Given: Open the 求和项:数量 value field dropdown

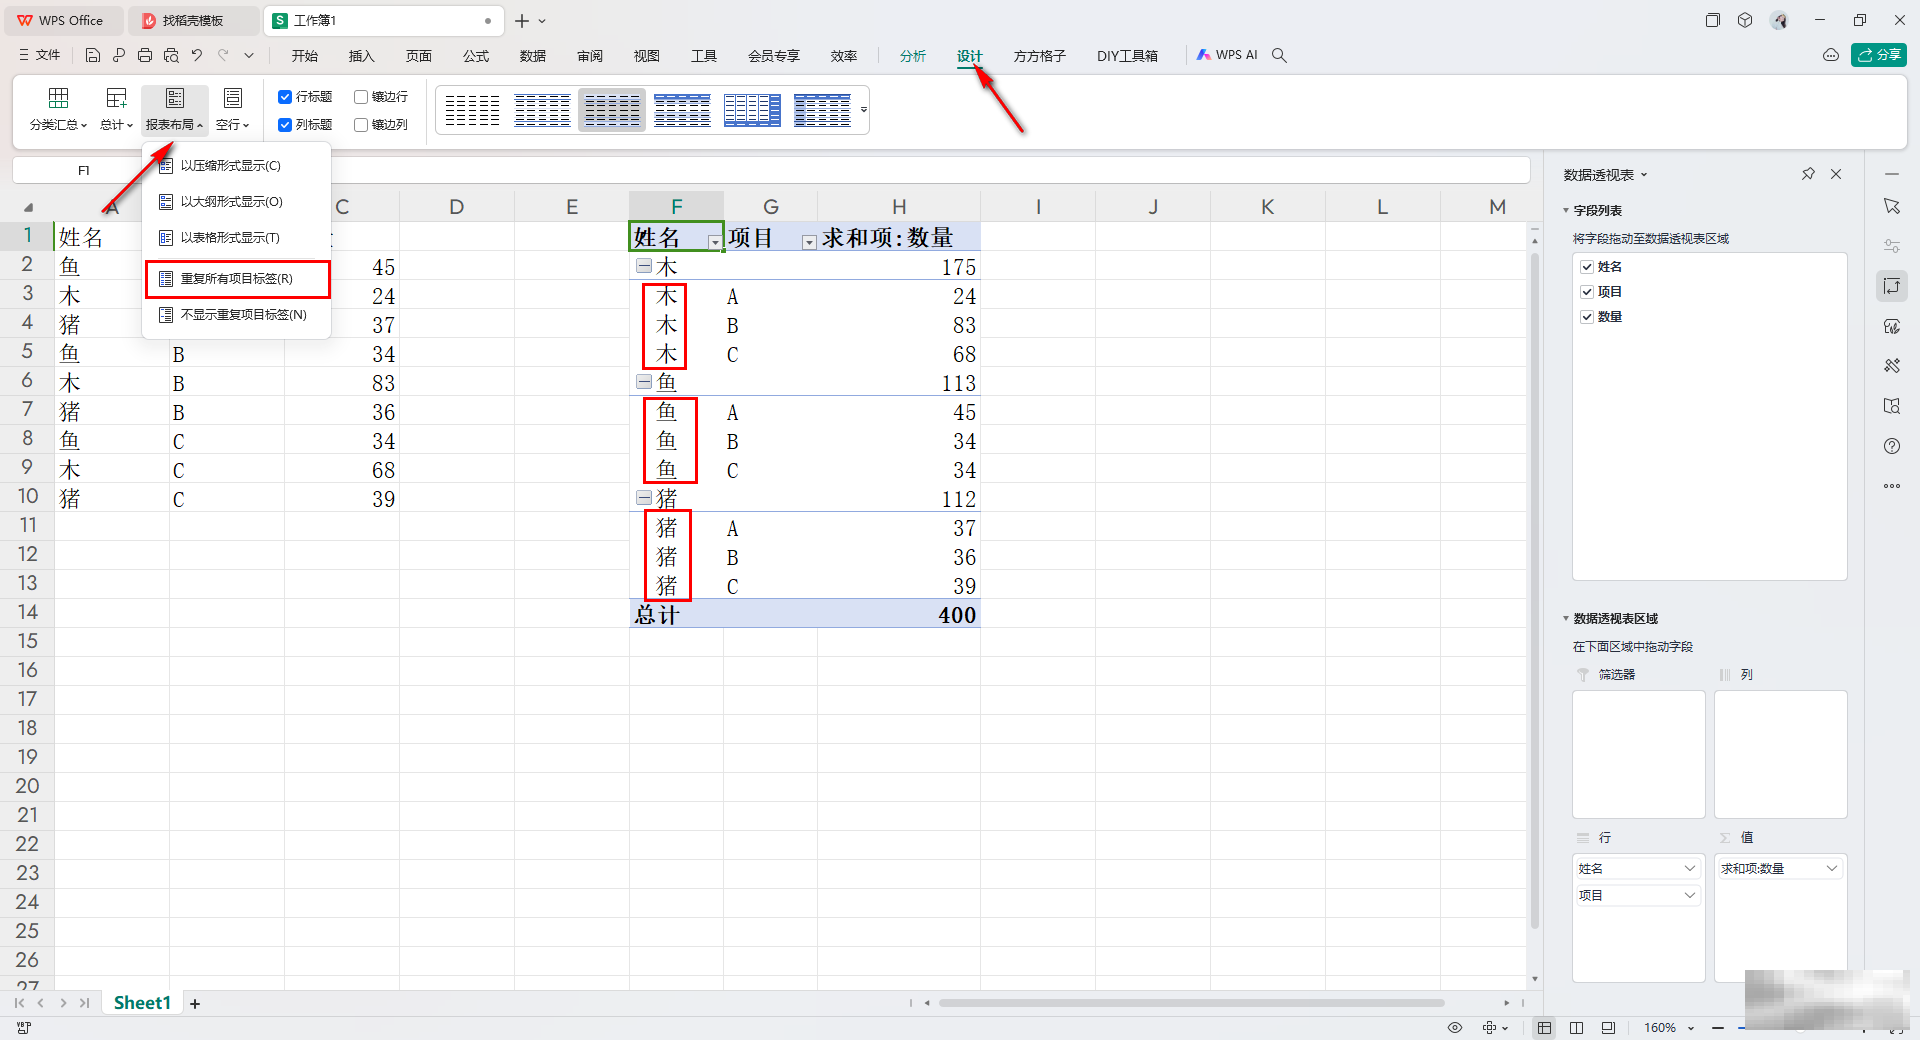Looking at the screenshot, I should (1832, 868).
